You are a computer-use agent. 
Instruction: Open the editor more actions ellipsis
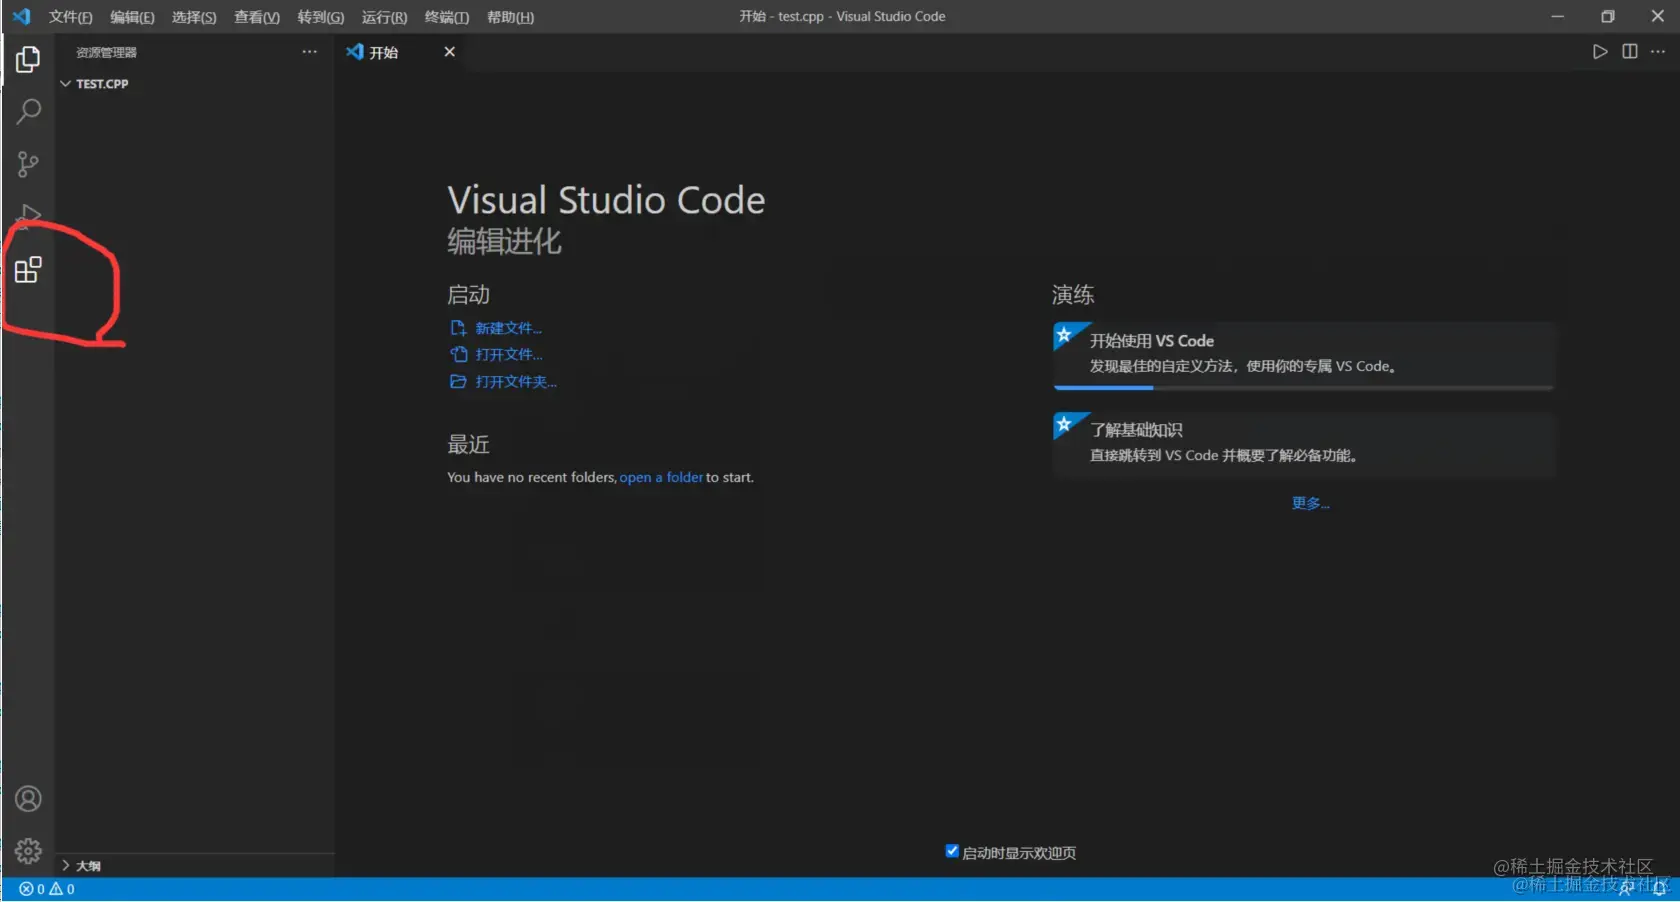[x=1658, y=52]
